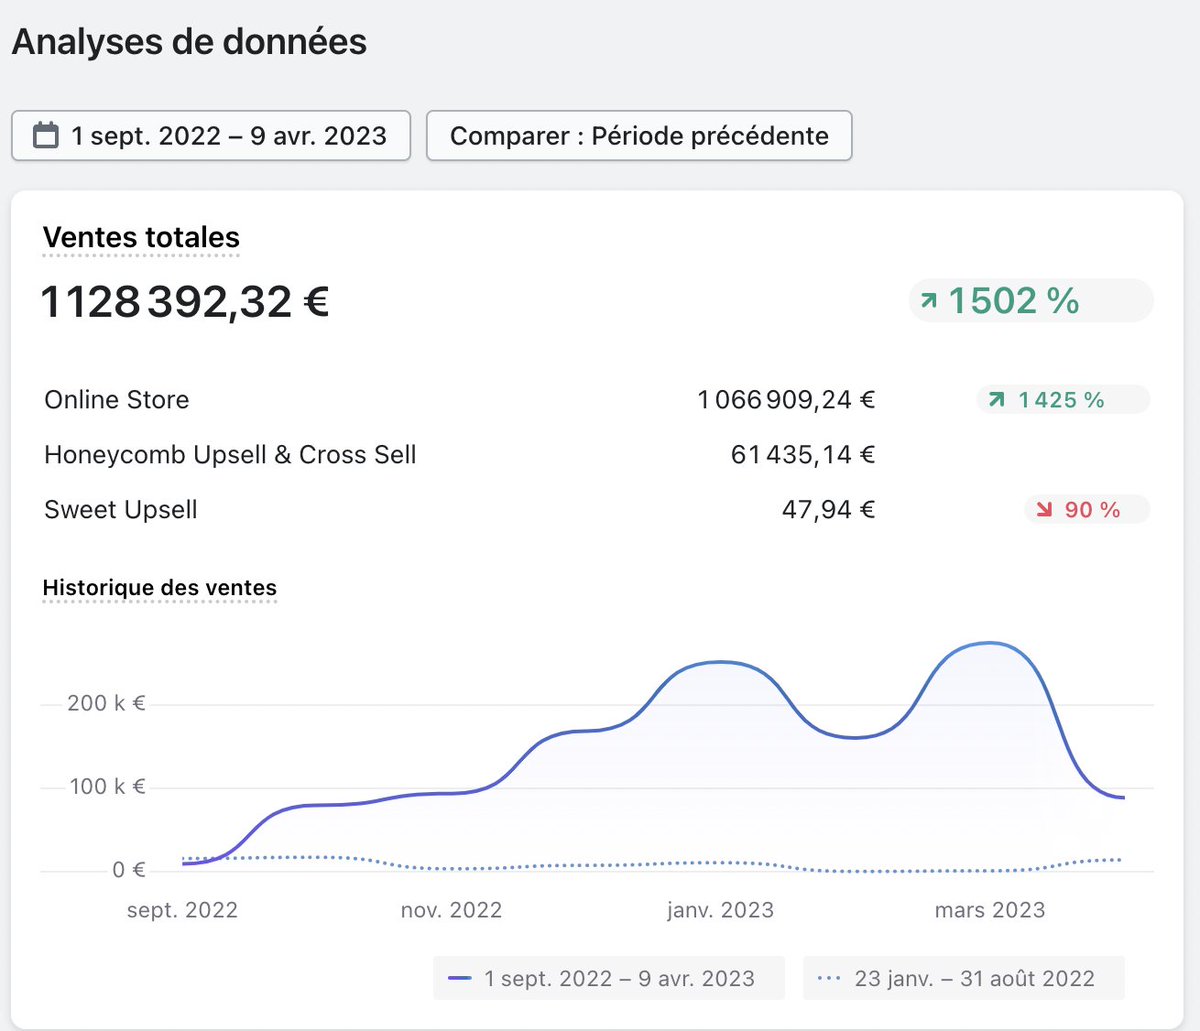Select the Sweet Upsell amount 47,94 €
1200x1031 pixels.
(828, 510)
